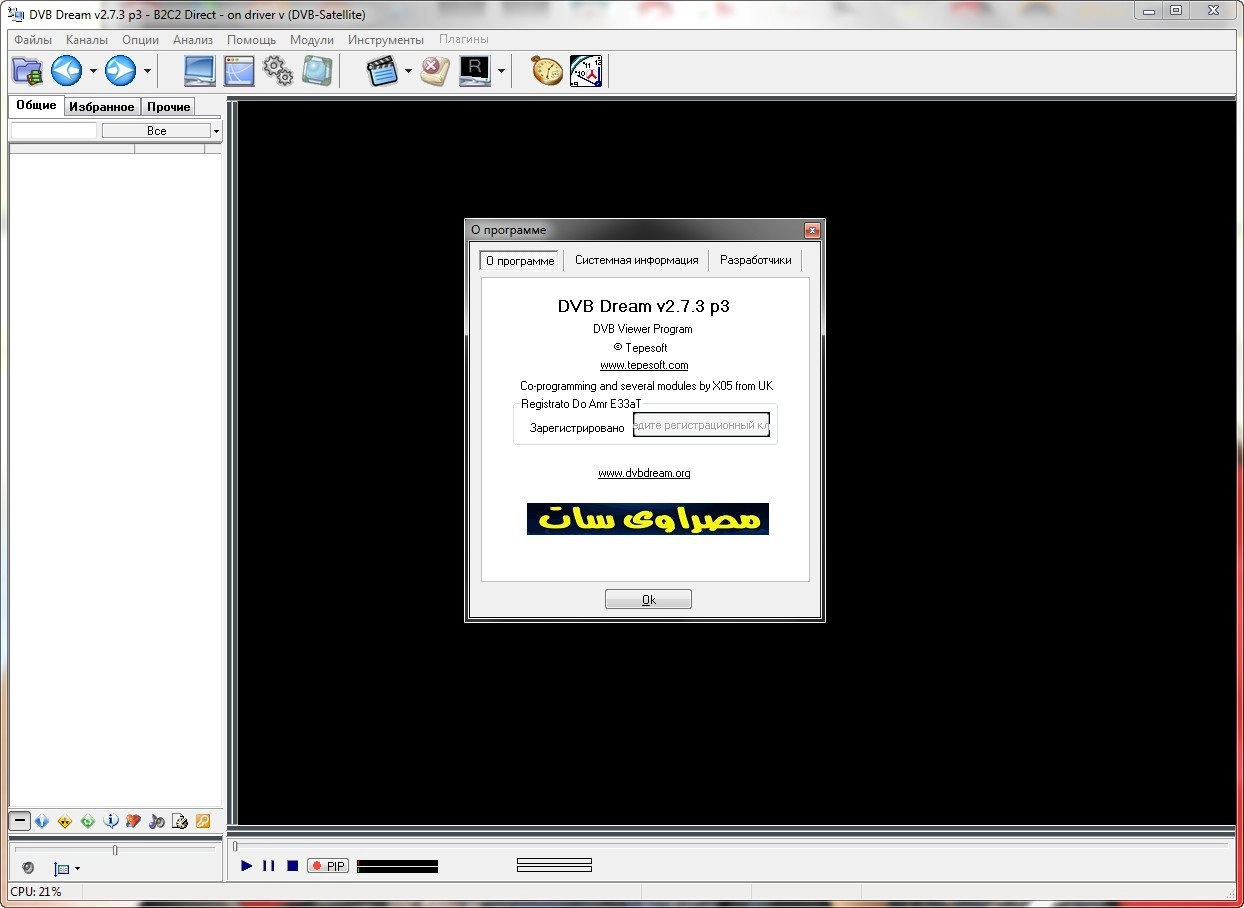The image size is (1244, 908).
Task: Select the Системная информация tab
Action: pos(636,260)
